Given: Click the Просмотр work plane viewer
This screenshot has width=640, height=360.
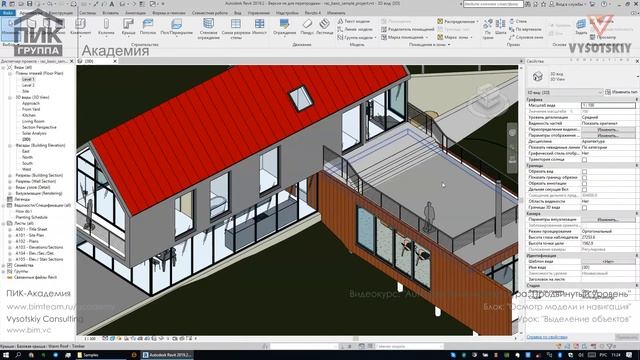Looking at the screenshot, I should [x=603, y=37].
